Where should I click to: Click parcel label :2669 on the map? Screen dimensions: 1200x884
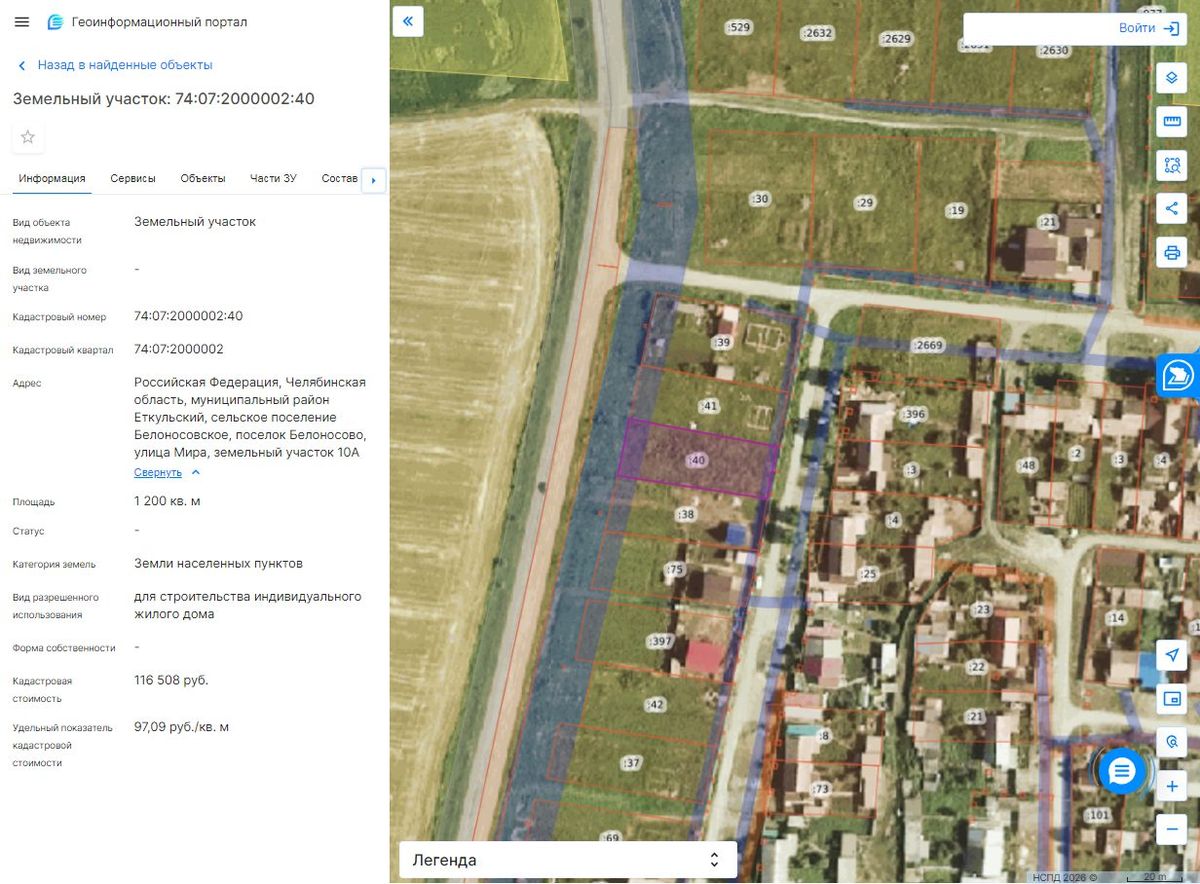928,345
